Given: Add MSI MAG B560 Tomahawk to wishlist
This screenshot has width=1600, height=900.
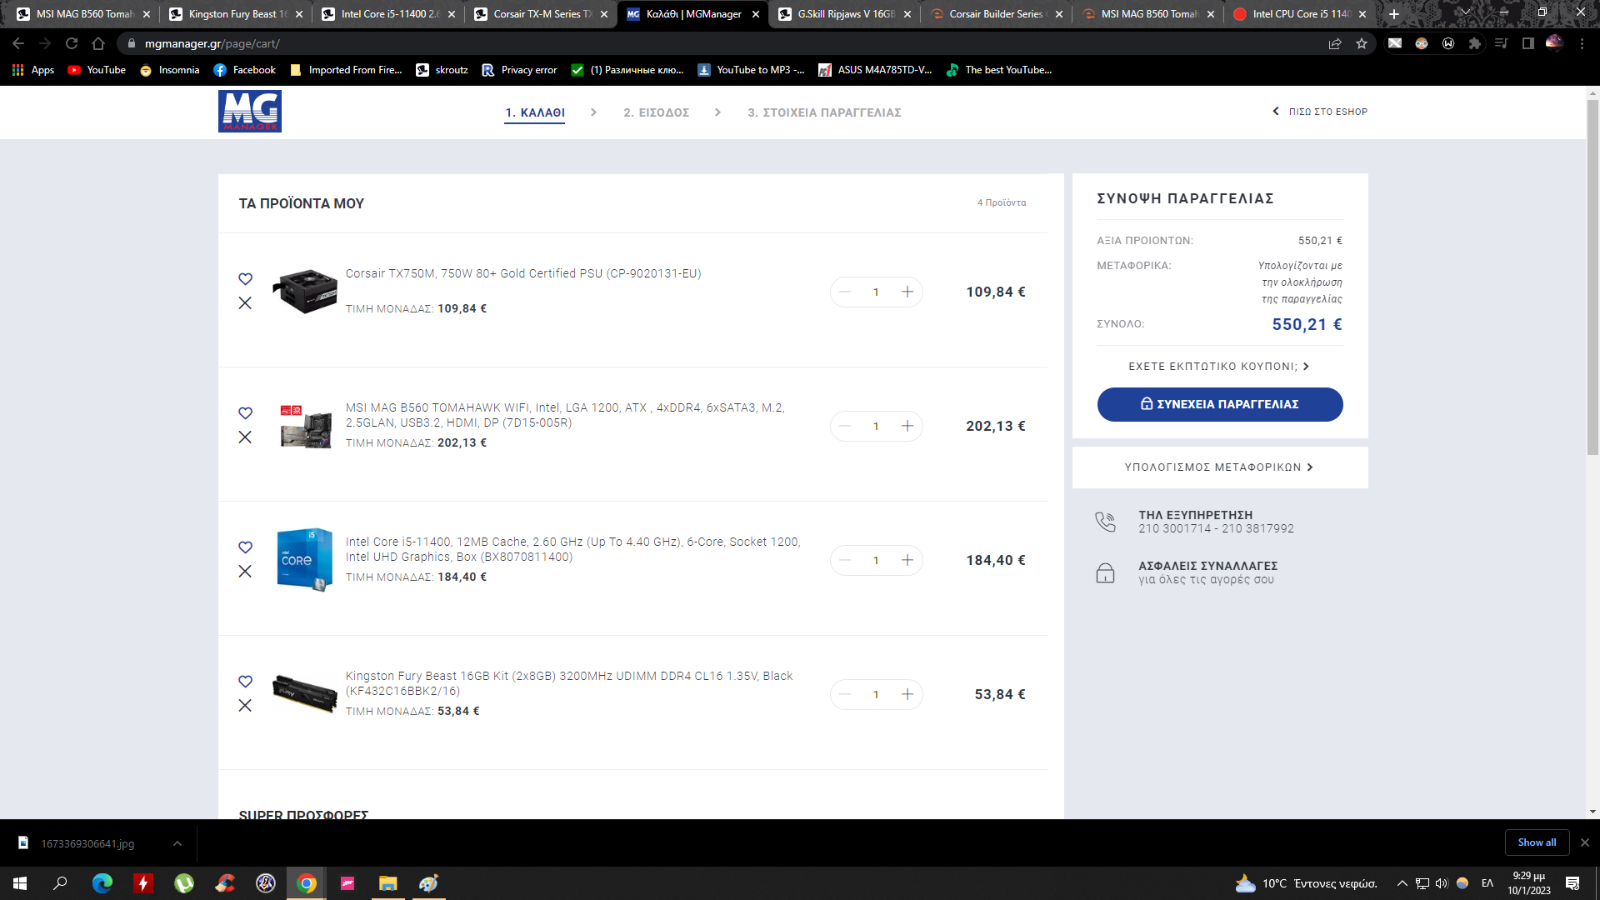Looking at the screenshot, I should click(x=245, y=413).
